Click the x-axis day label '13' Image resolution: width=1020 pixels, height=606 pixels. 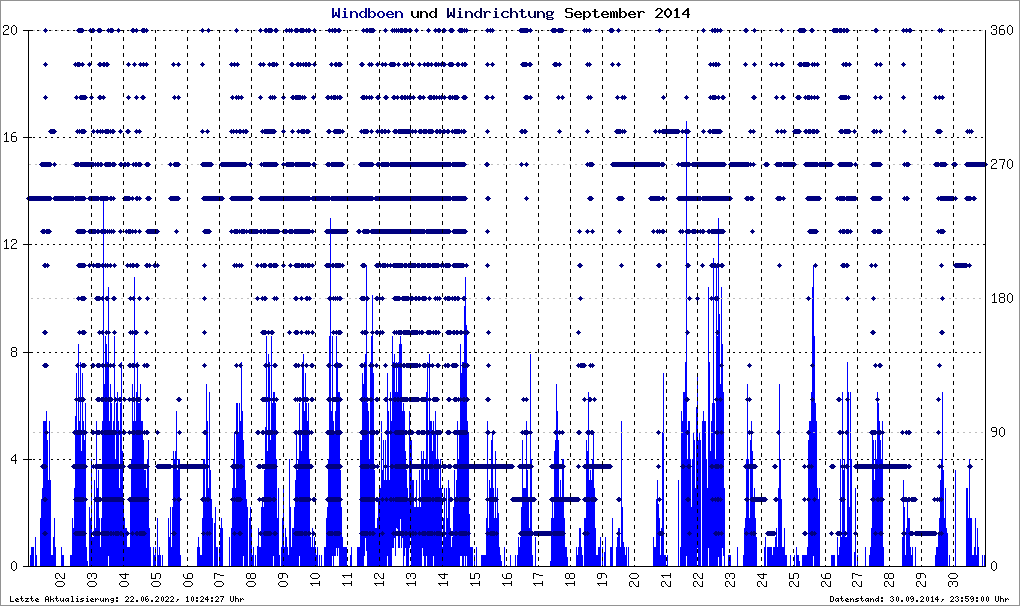(410, 579)
